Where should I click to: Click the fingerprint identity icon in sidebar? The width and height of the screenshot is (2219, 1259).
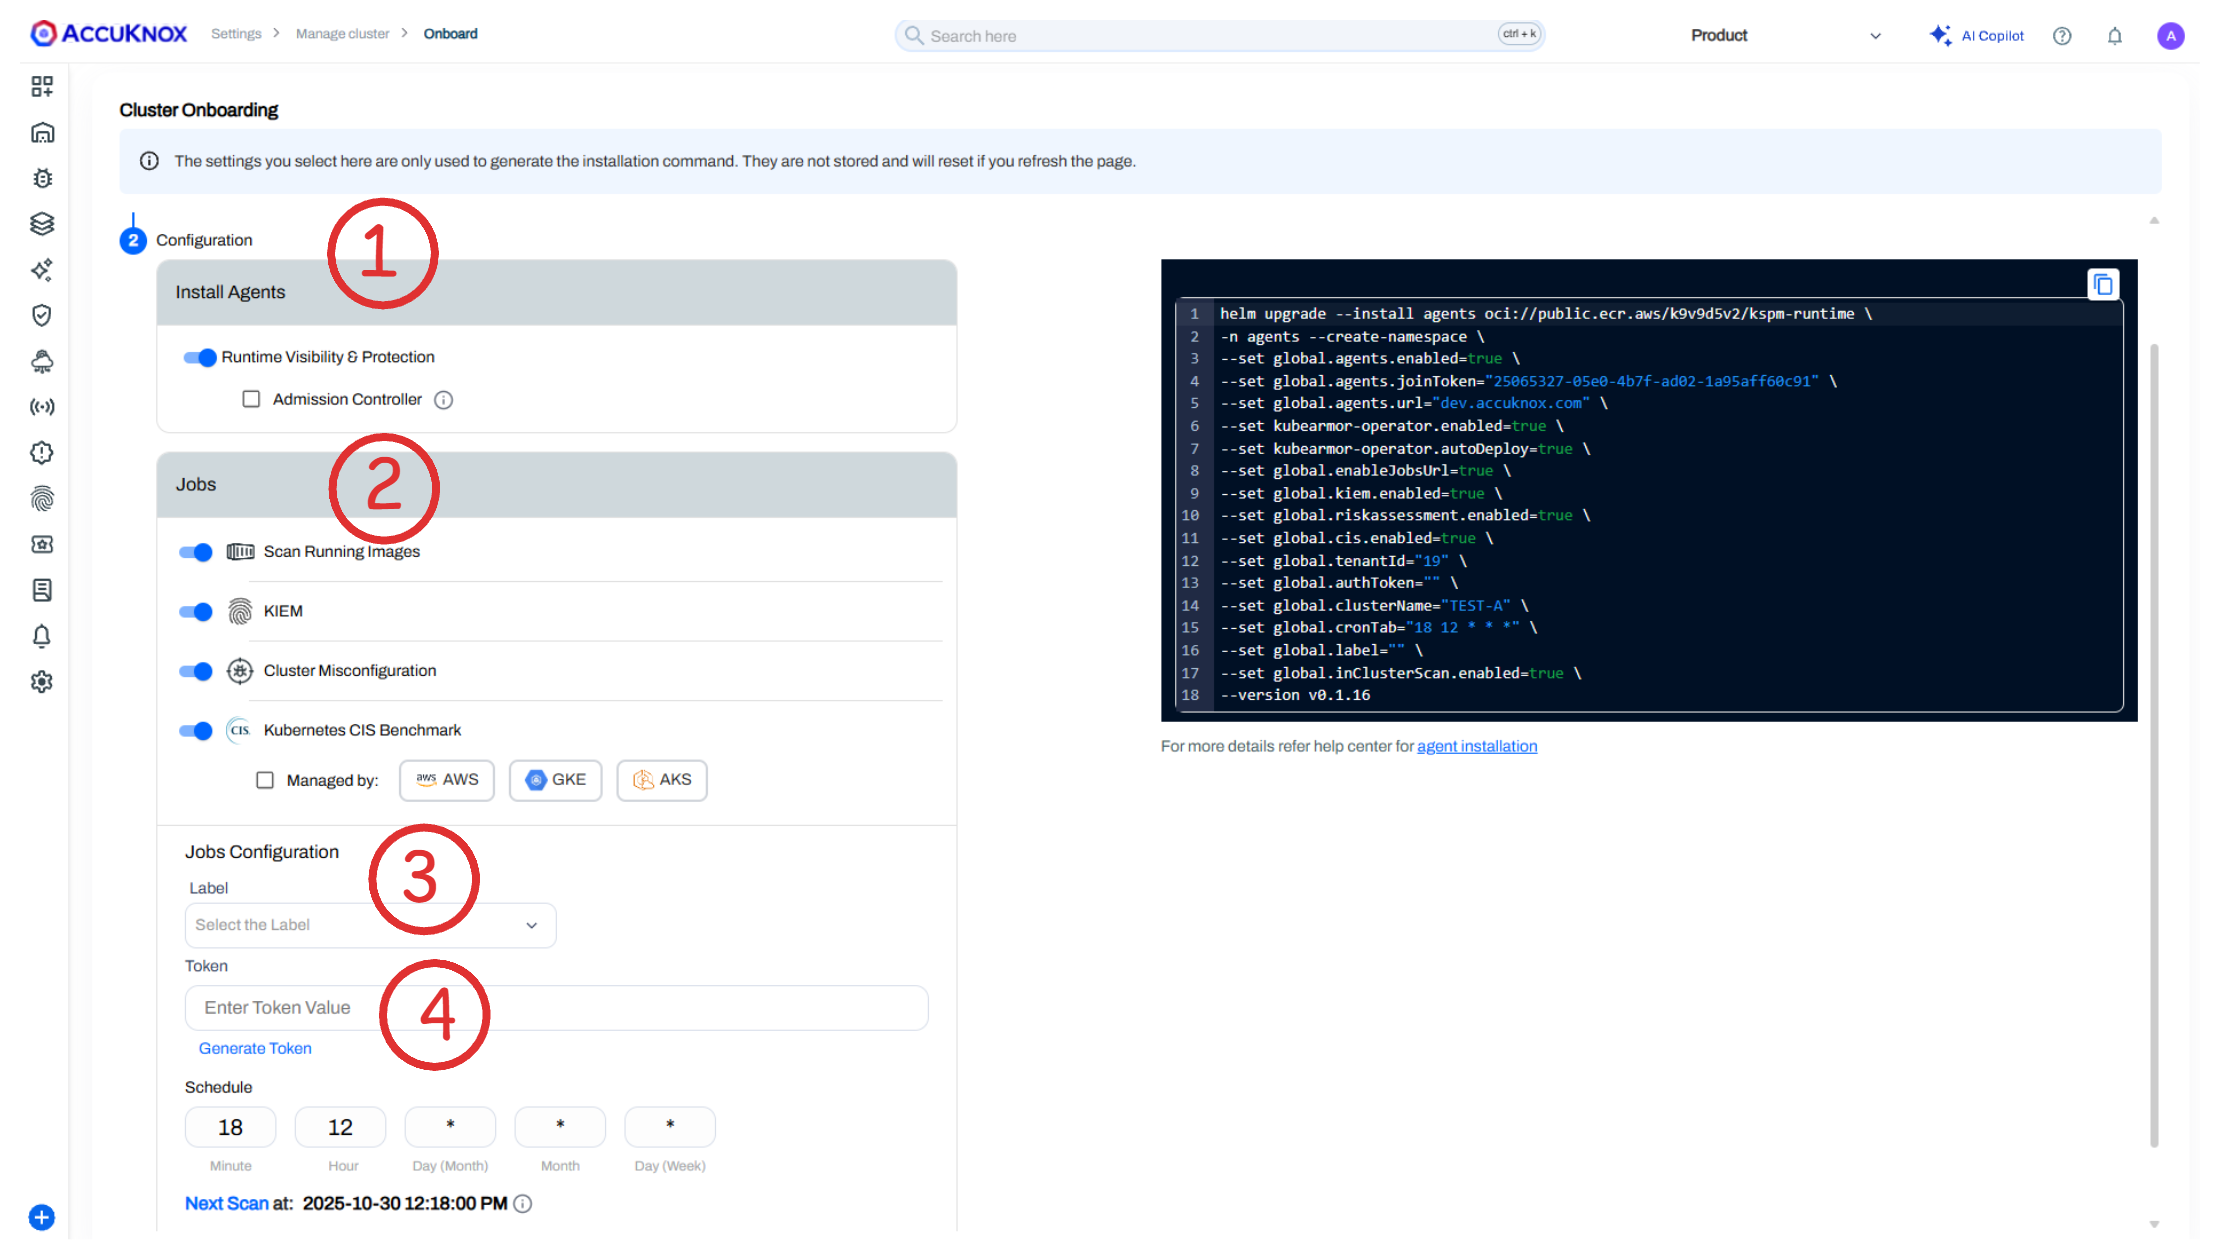pos(42,498)
